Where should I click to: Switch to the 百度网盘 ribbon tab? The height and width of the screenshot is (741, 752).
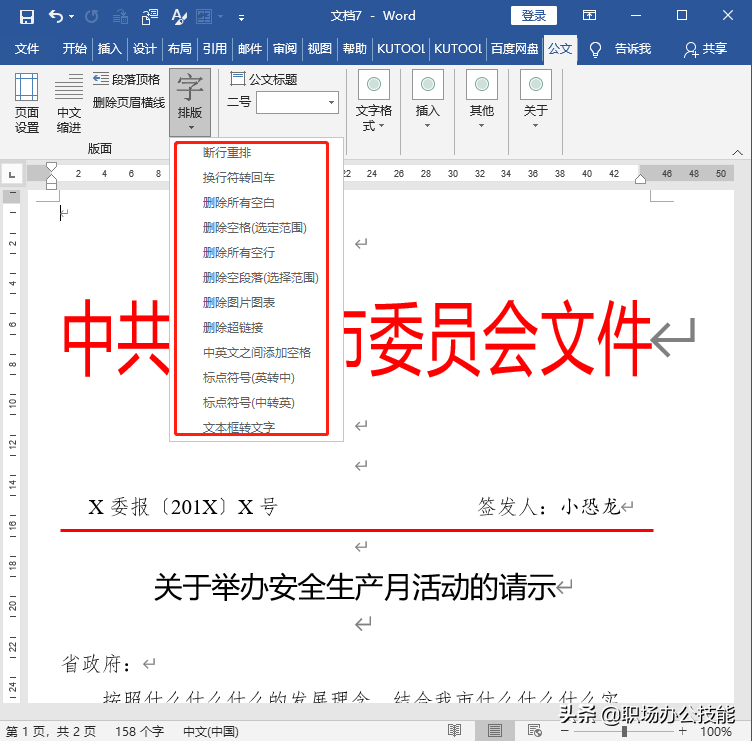click(514, 49)
